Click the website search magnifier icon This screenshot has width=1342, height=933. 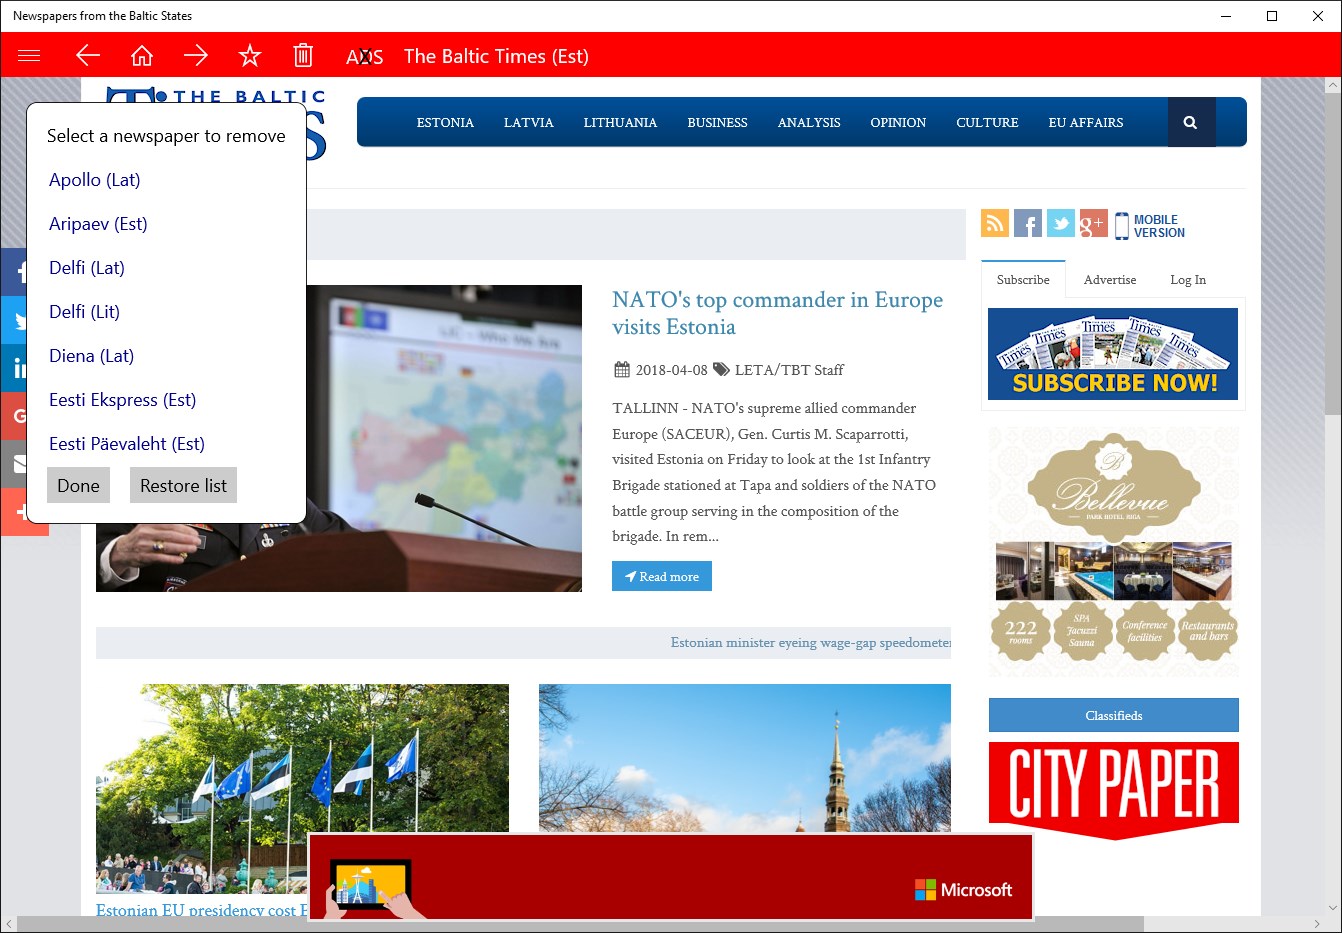coord(1190,122)
